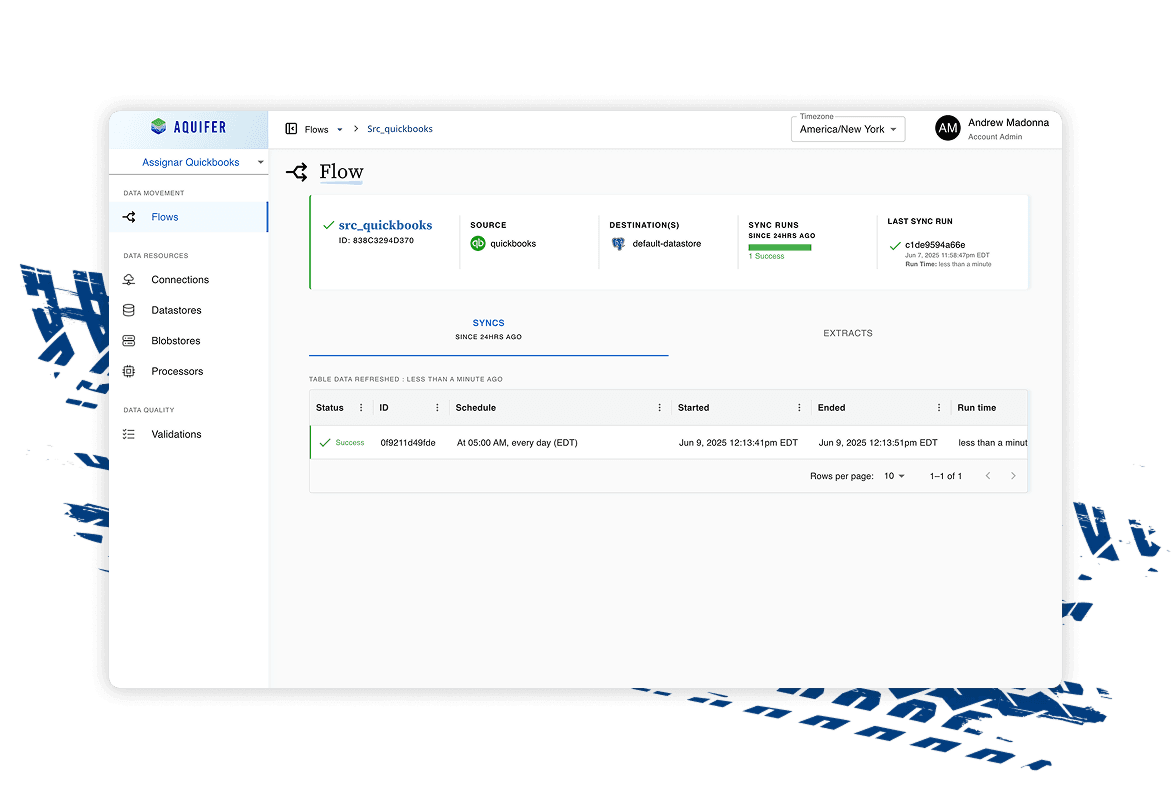This screenshot has height=806, width=1171.
Task: Open Schedule column options menu
Action: [659, 408]
